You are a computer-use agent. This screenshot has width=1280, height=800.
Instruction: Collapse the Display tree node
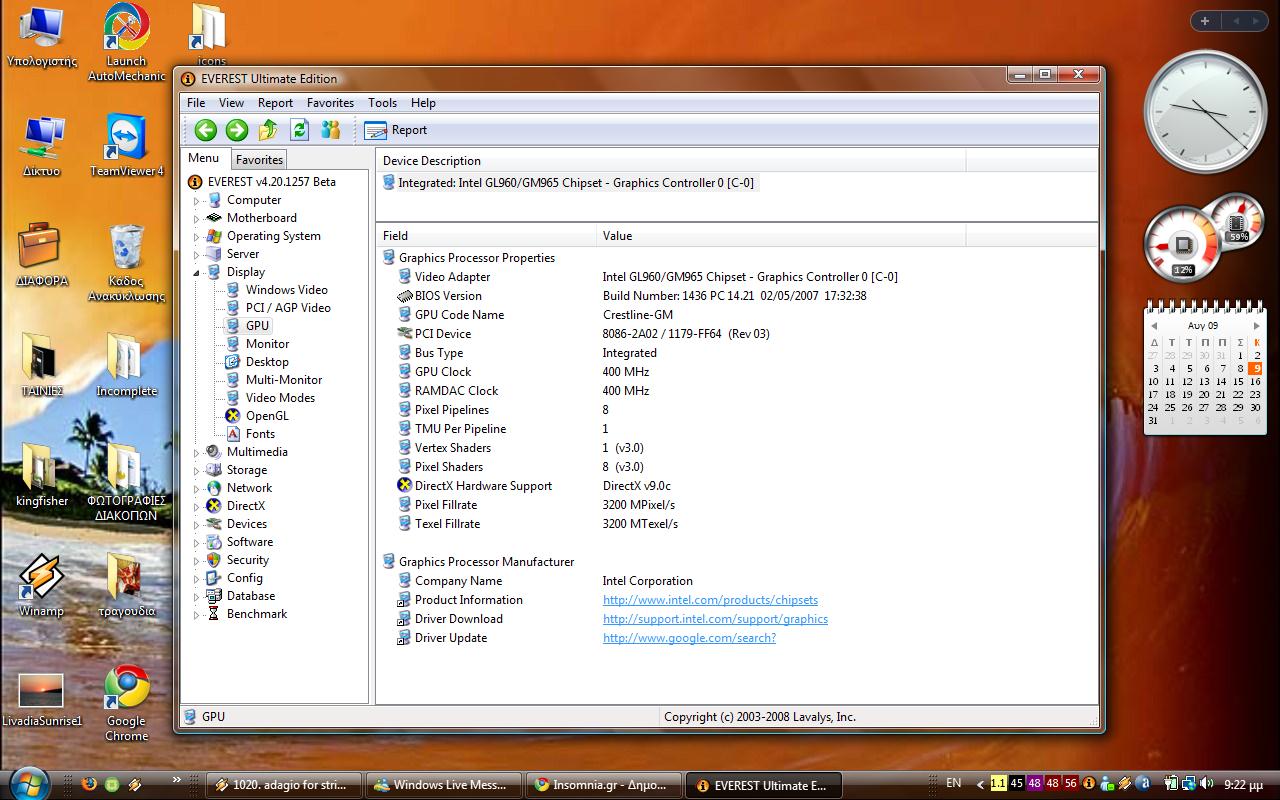(x=197, y=272)
